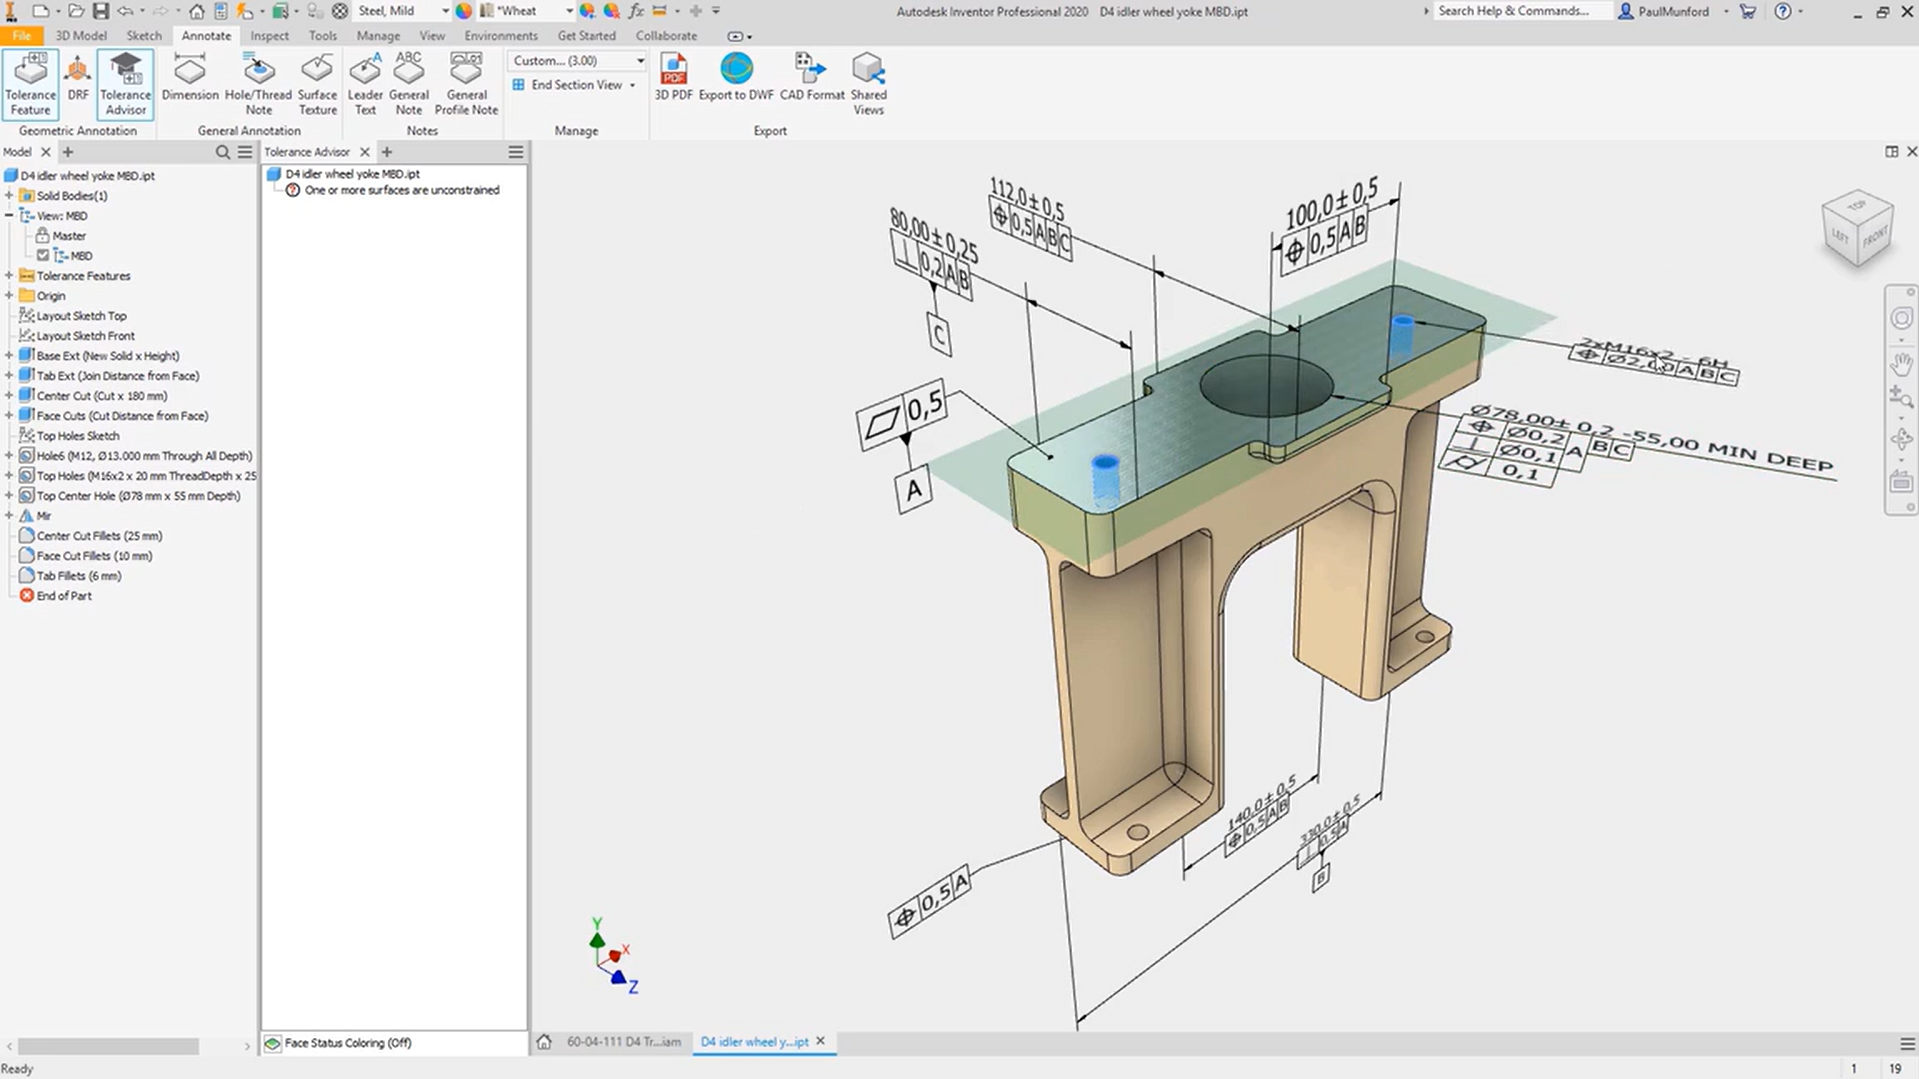Close the D4 idler wheel yoke document tab

pyautogui.click(x=820, y=1041)
